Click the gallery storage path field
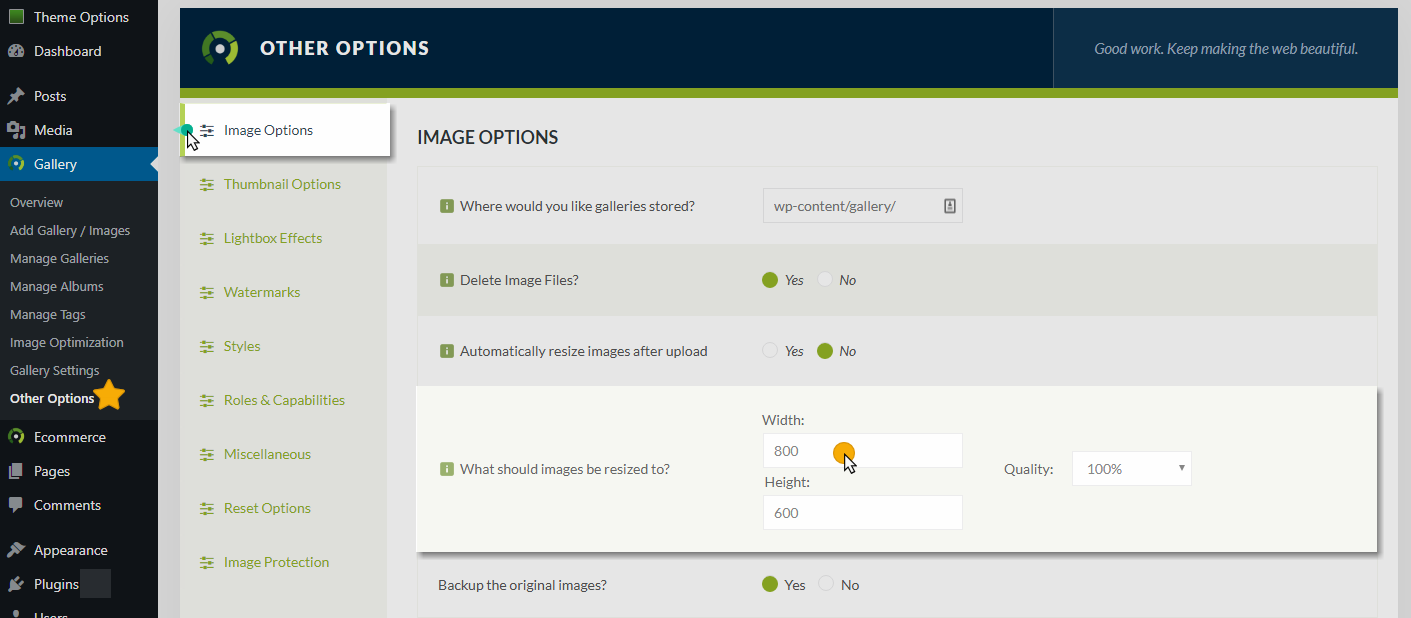Screen dimensions: 1411x618 click(862, 207)
